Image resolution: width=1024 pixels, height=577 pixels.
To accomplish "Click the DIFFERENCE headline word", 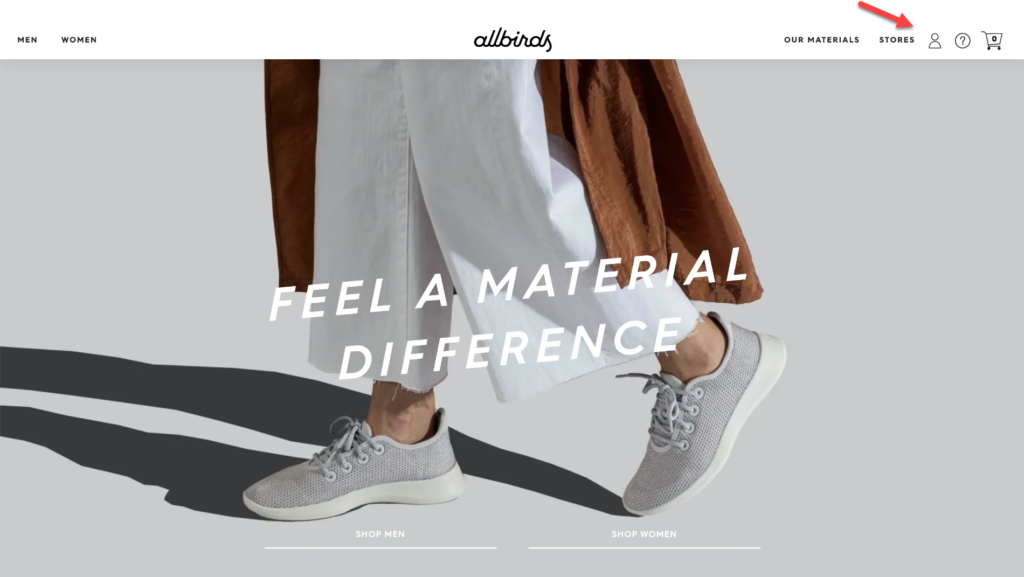I will (x=511, y=348).
